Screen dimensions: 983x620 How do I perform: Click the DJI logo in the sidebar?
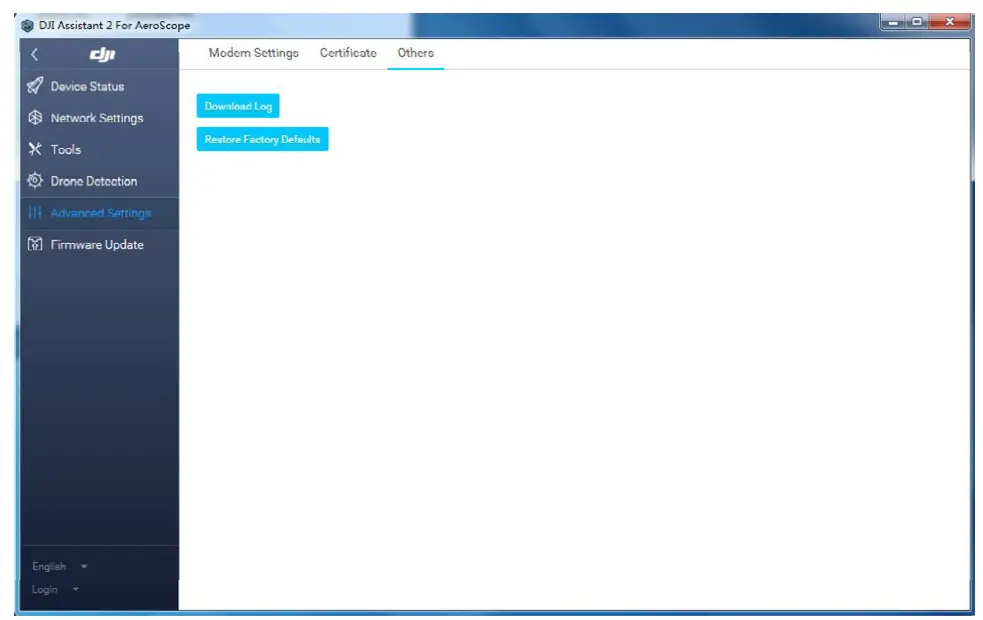(x=102, y=55)
